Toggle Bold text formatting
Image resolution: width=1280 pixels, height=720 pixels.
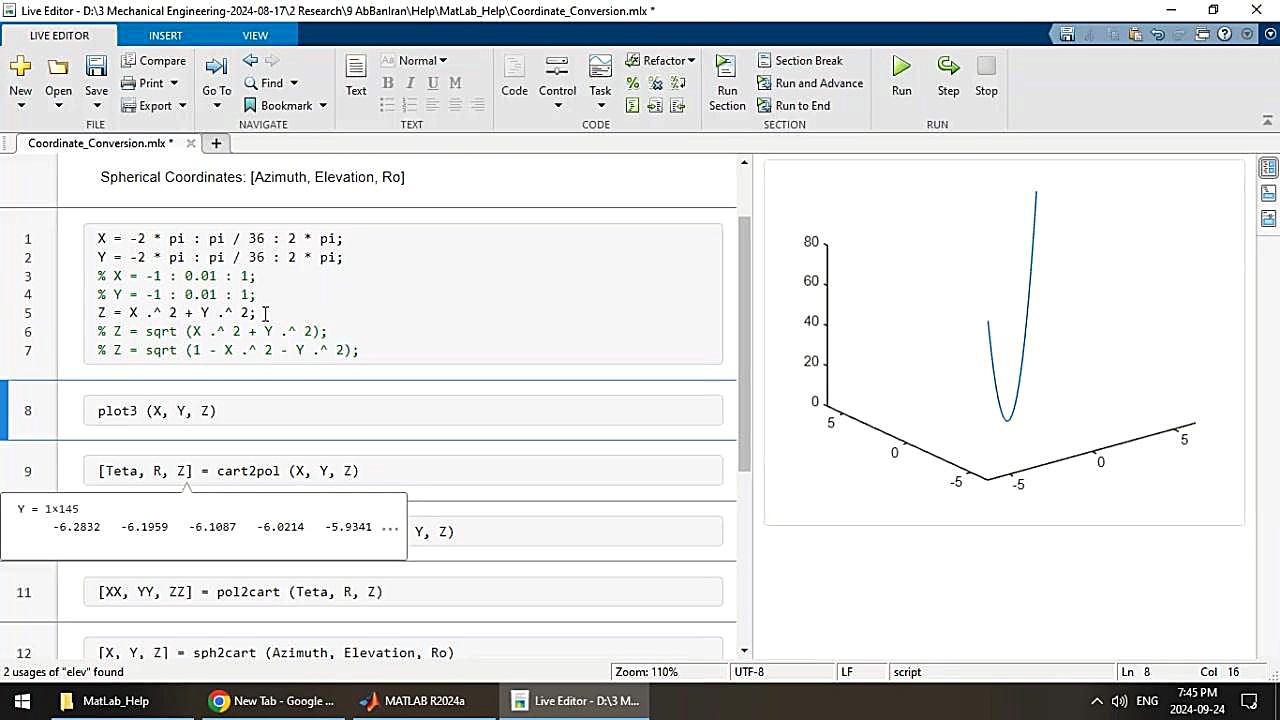pyautogui.click(x=388, y=83)
